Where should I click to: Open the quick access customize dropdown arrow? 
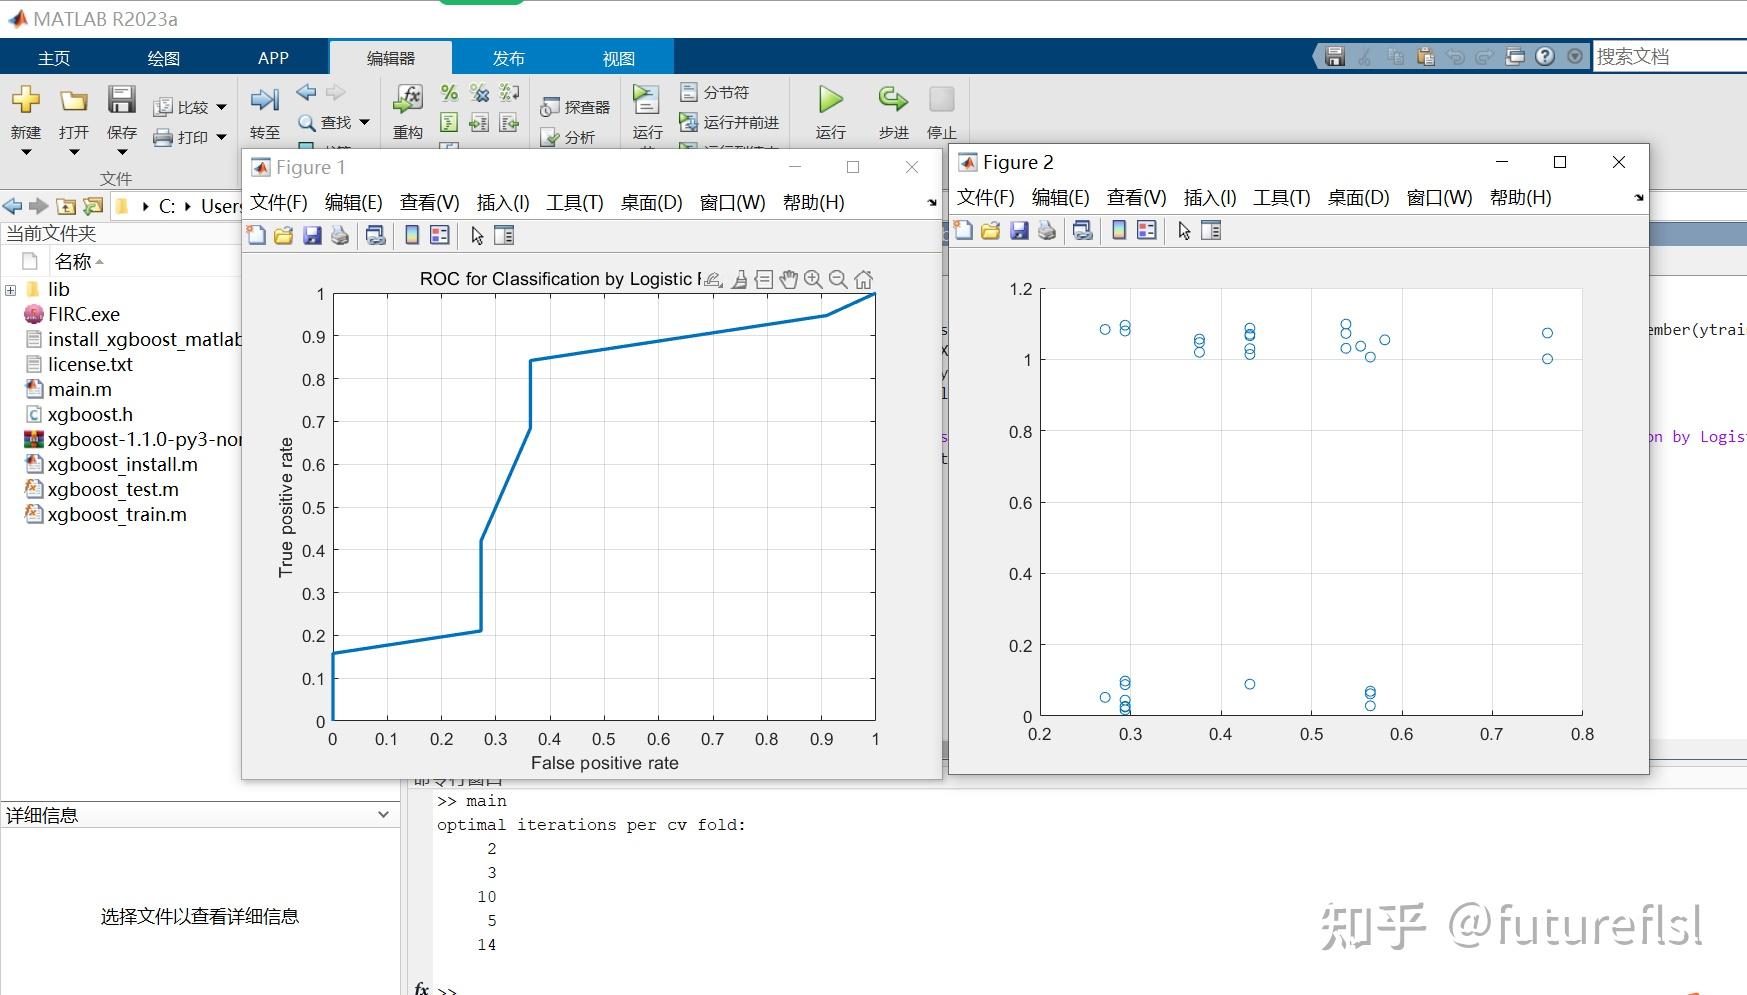(x=1575, y=56)
